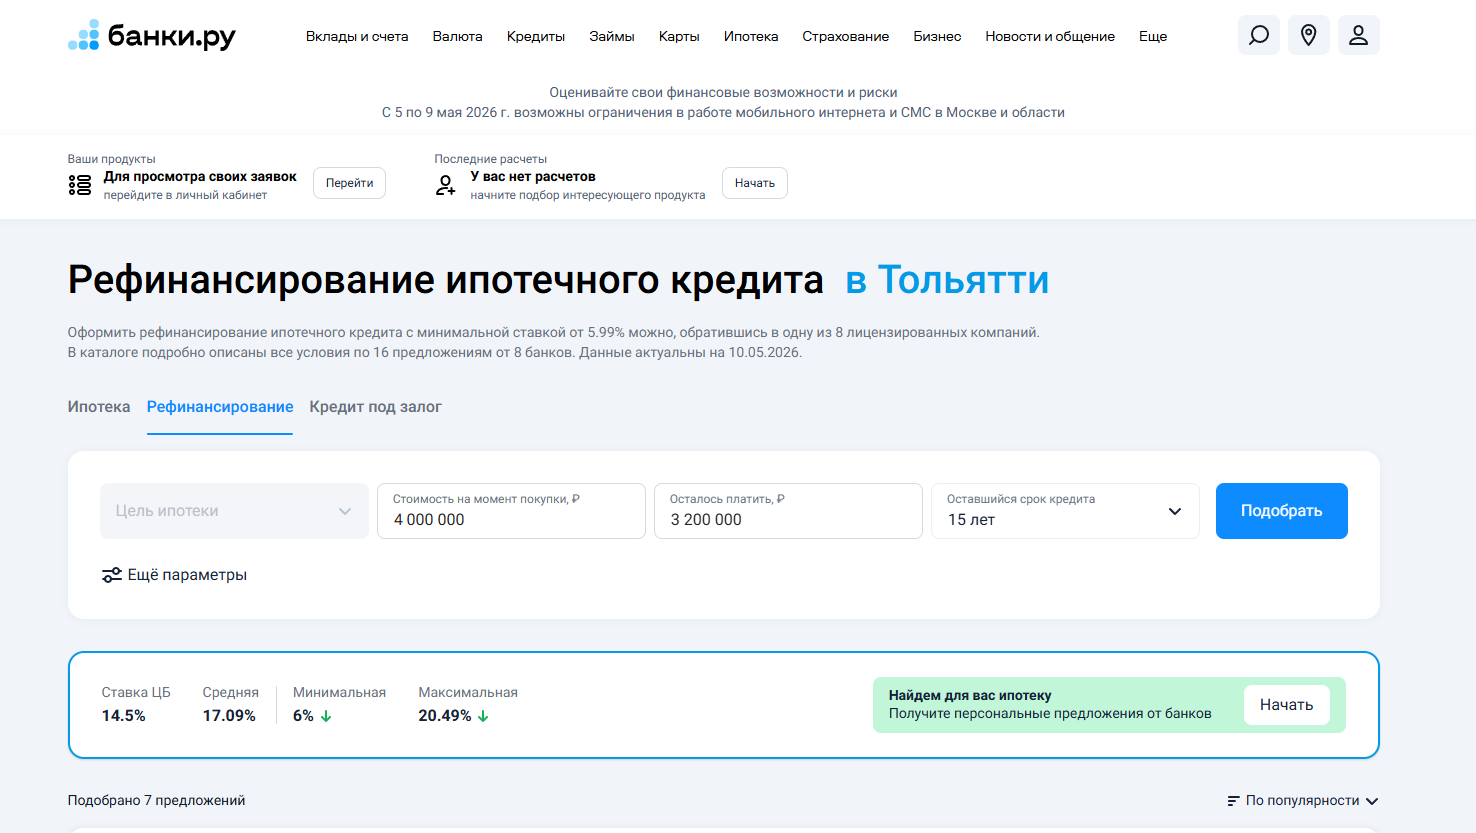
Task: Click the Рефинансирование ипотечного кредита heading
Action: point(446,280)
